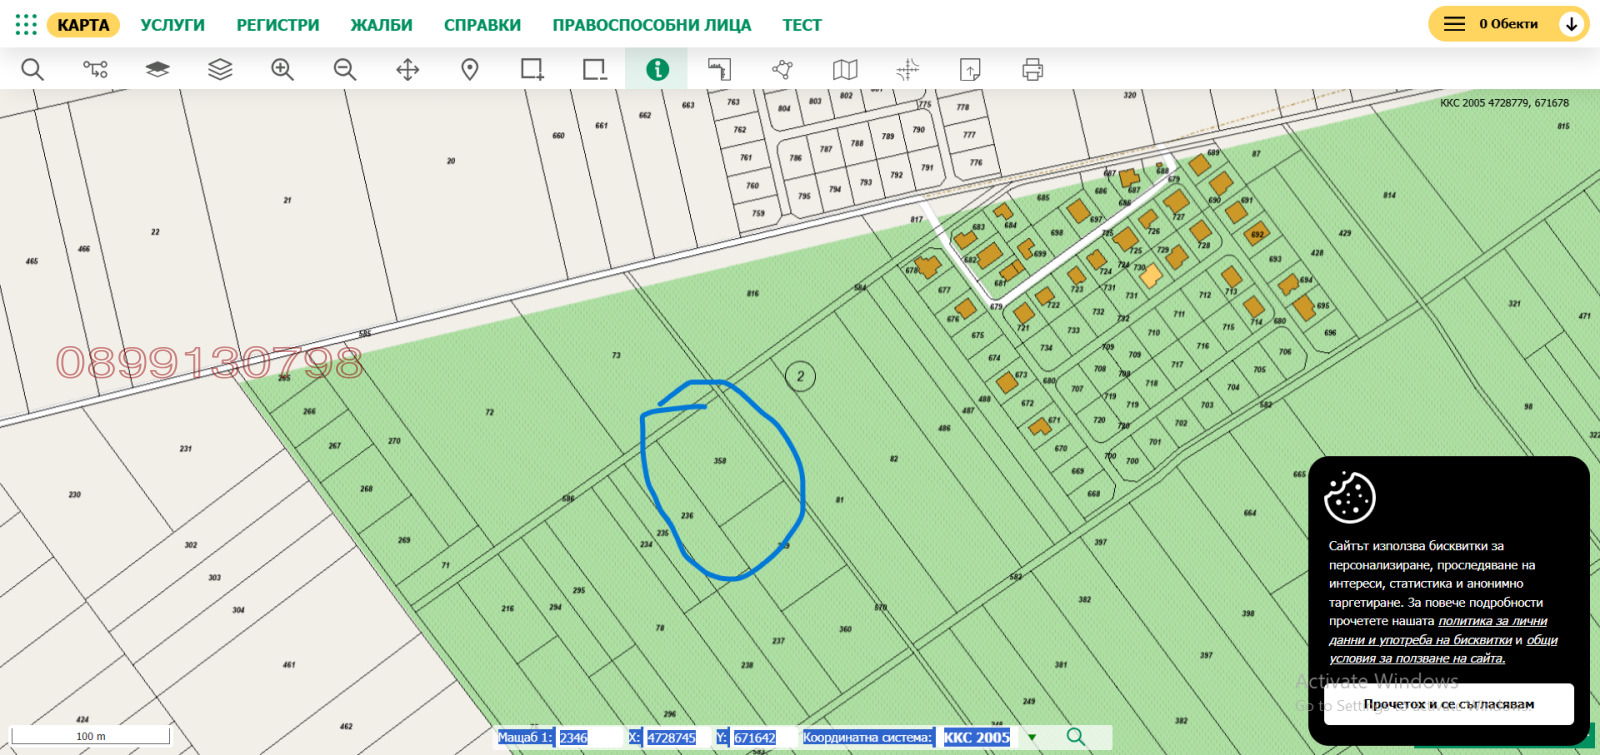Screen dimensions: 1600x755
Task: Switch to the СПРАВКИ menu
Action: [482, 25]
